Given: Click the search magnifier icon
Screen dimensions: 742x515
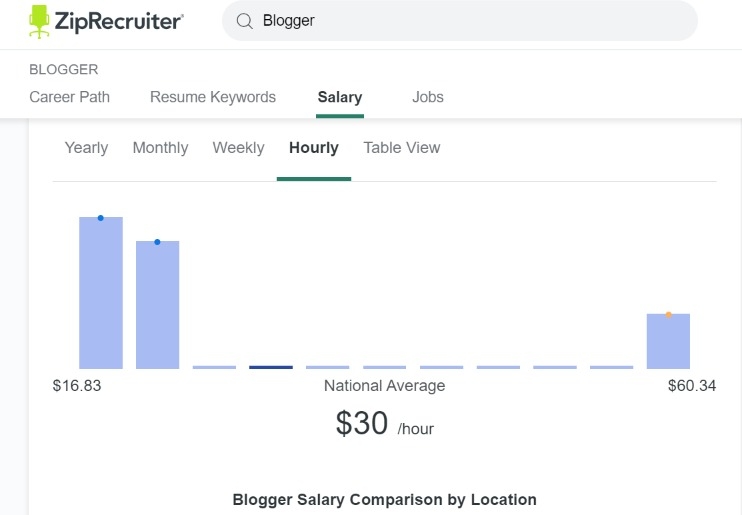Looking at the screenshot, I should point(244,21).
